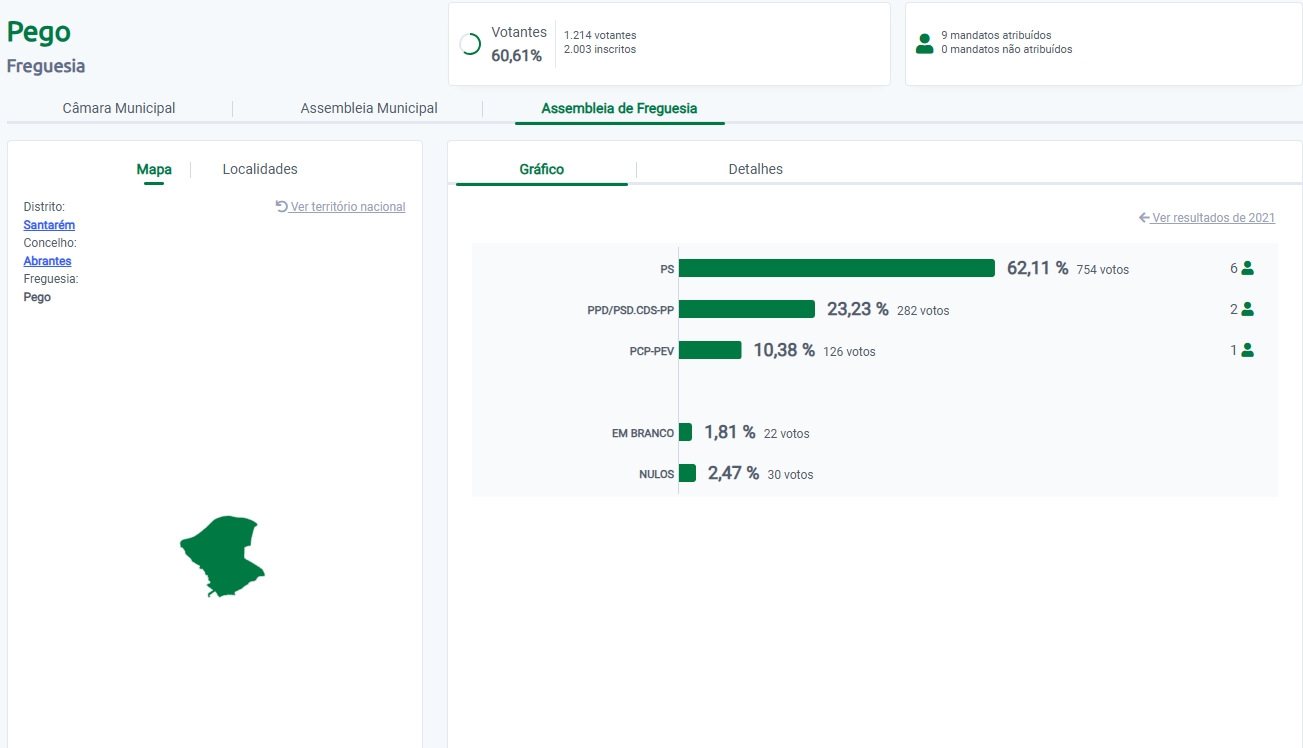Screen dimensions: 1303x748
Task: Open the Assembleia Municipal tab
Action: (369, 108)
